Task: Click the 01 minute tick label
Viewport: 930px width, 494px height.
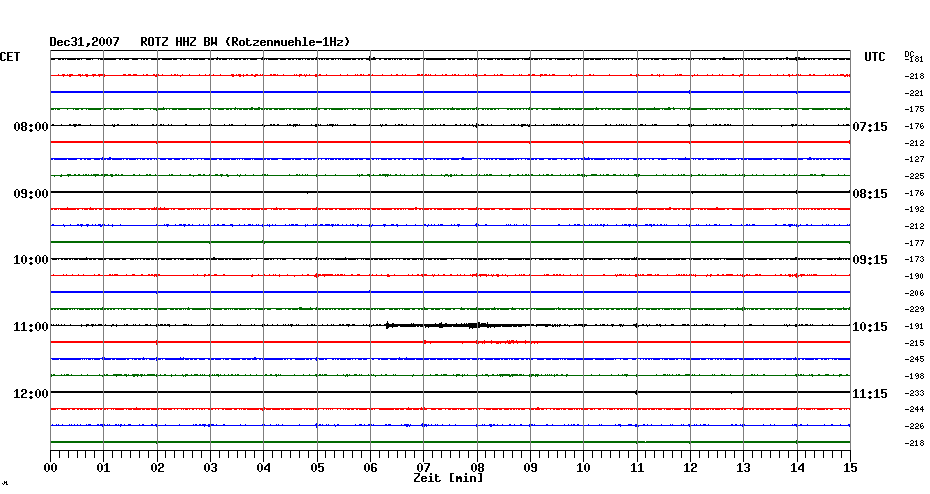Action: coord(103,468)
